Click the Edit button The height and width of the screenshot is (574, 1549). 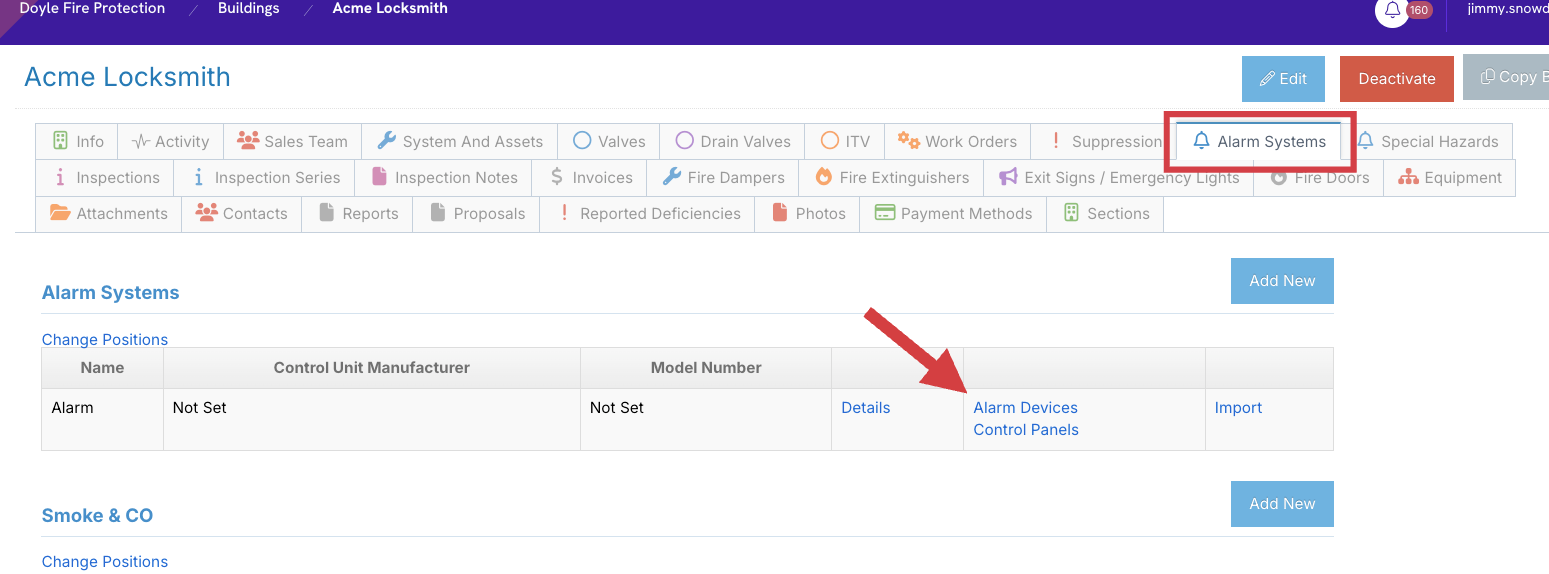[1283, 78]
